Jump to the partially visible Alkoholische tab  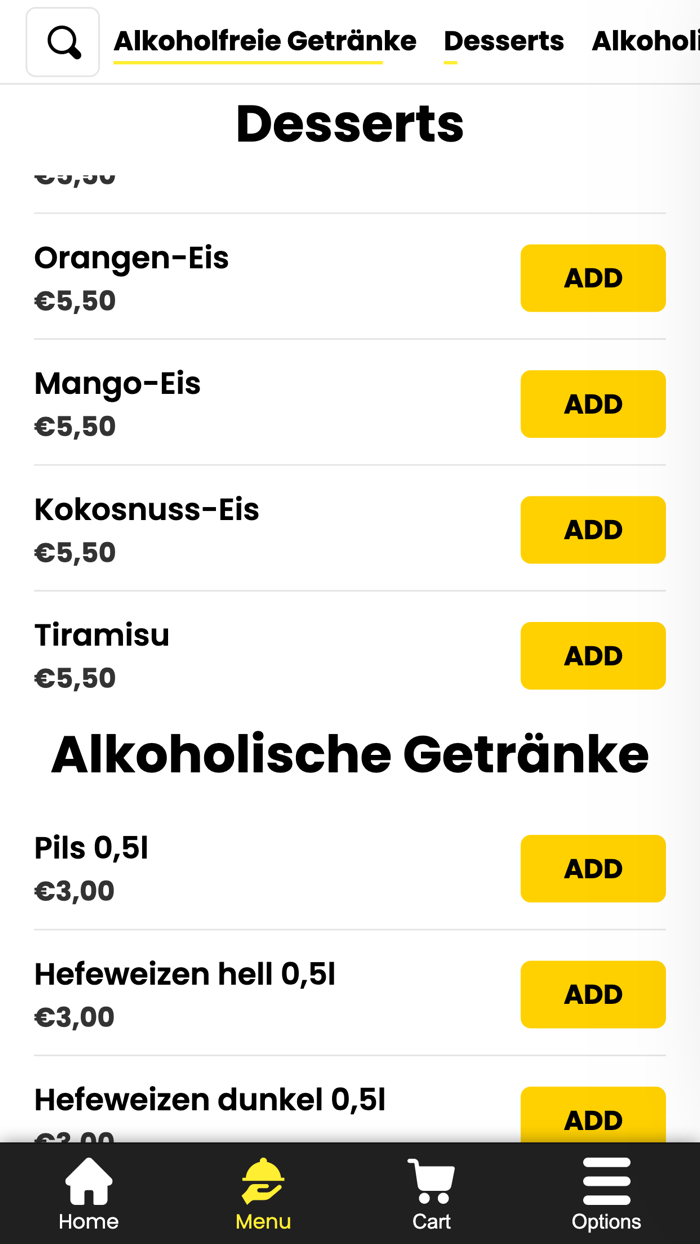[x=645, y=41]
